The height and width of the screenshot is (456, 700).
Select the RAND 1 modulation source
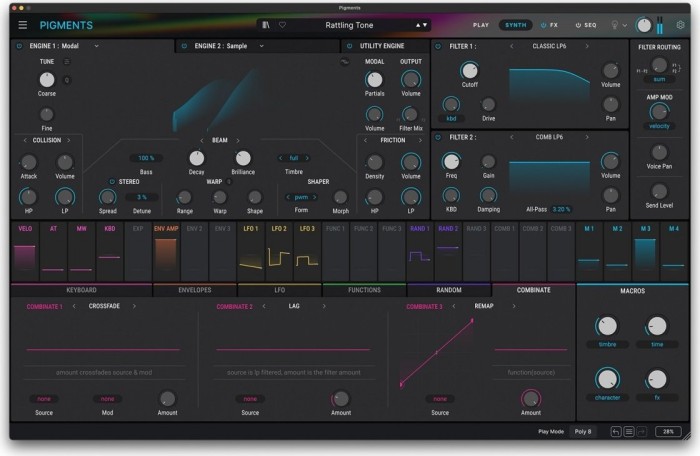tap(420, 252)
